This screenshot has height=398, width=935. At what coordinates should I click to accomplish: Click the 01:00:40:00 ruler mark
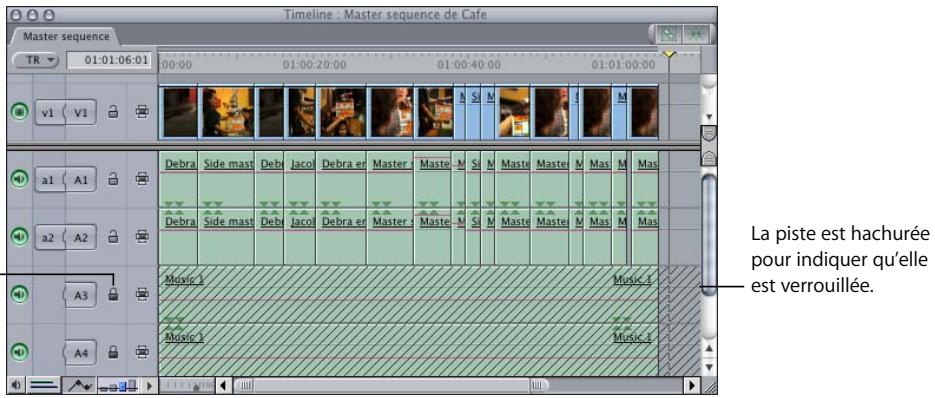(x=469, y=64)
